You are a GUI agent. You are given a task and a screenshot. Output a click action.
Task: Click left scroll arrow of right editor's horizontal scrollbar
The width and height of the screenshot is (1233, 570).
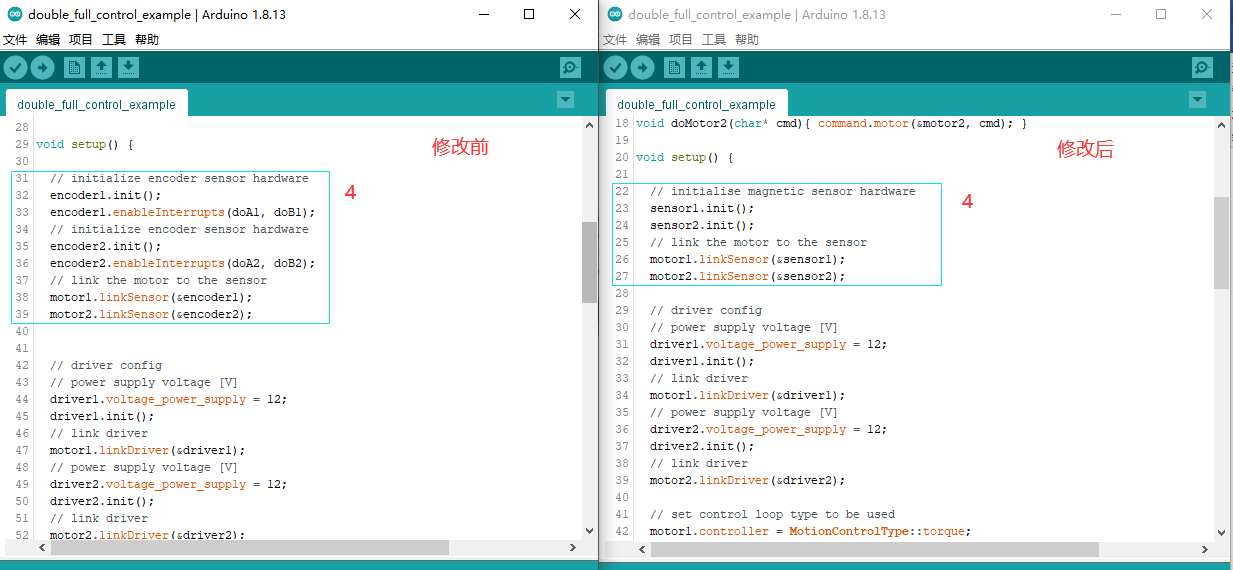pyautogui.click(x=642, y=549)
